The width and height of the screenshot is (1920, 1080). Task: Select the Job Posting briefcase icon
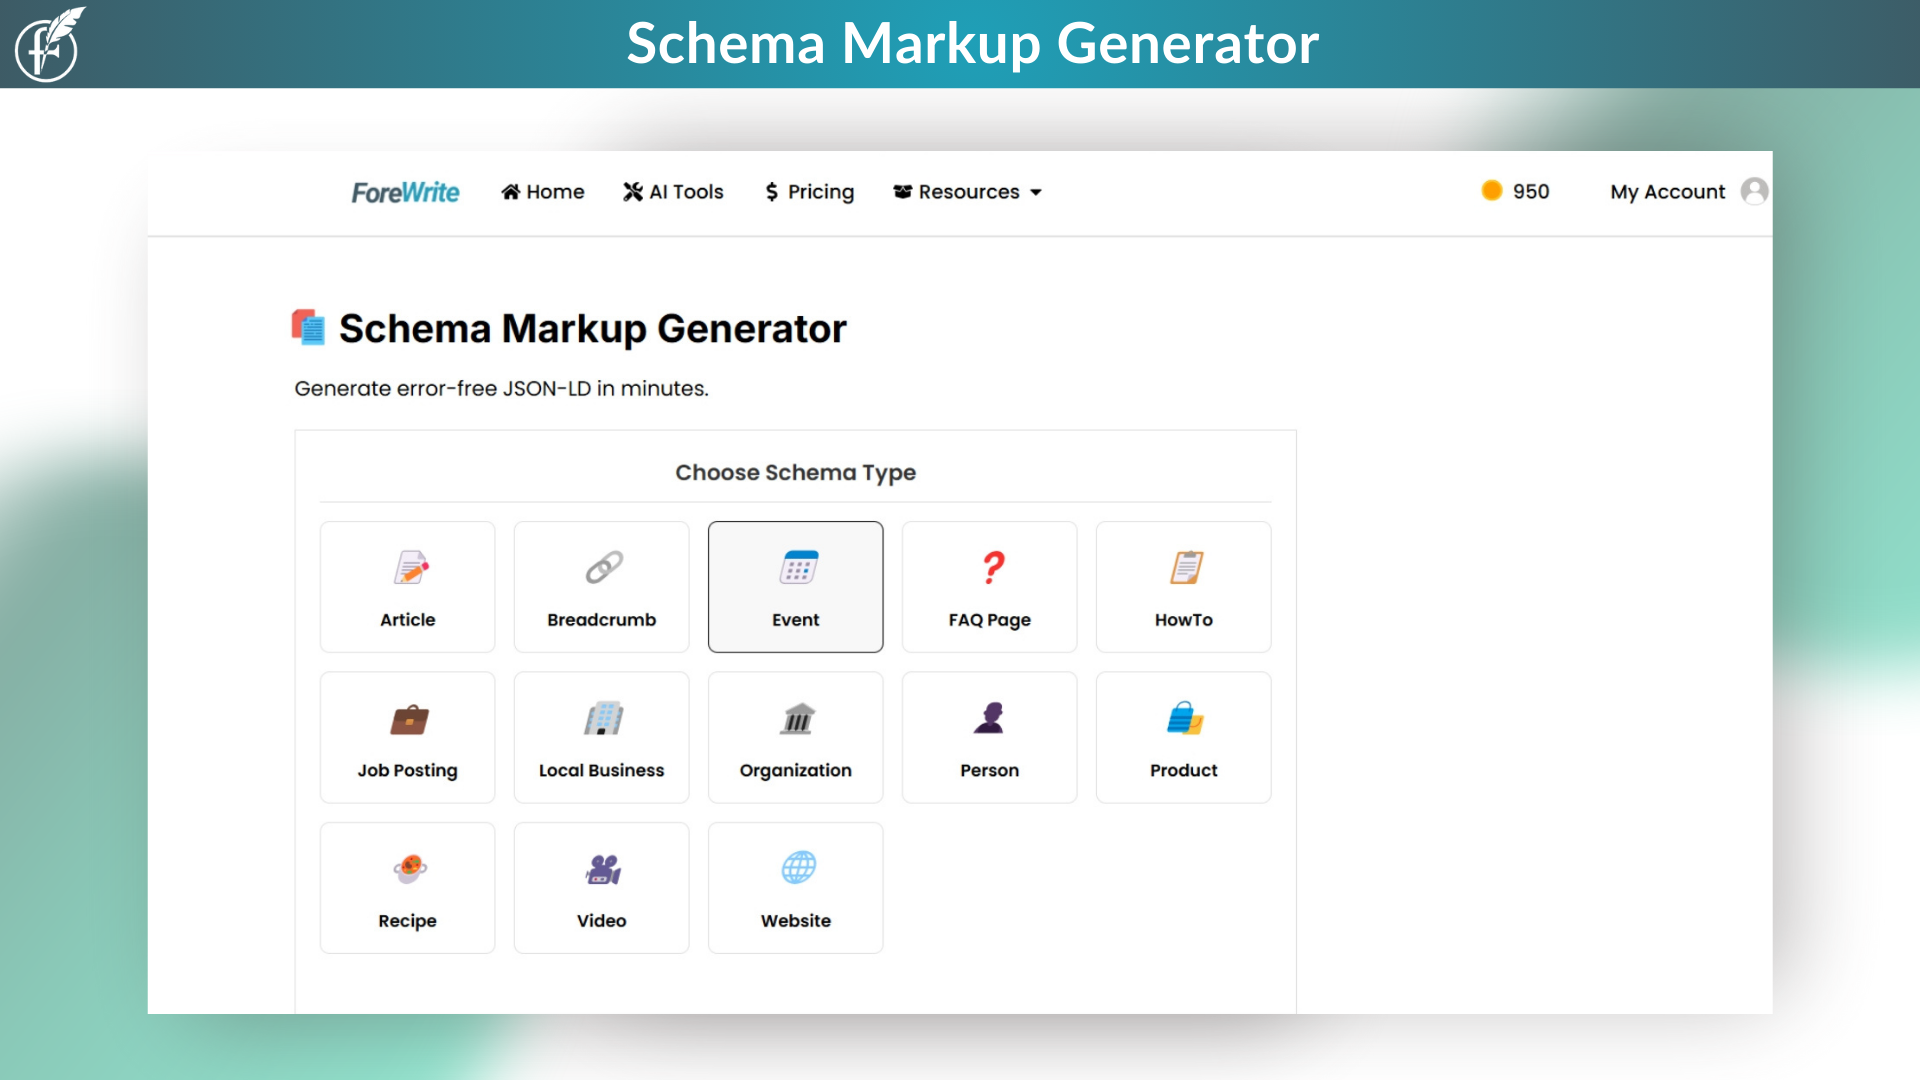click(409, 719)
